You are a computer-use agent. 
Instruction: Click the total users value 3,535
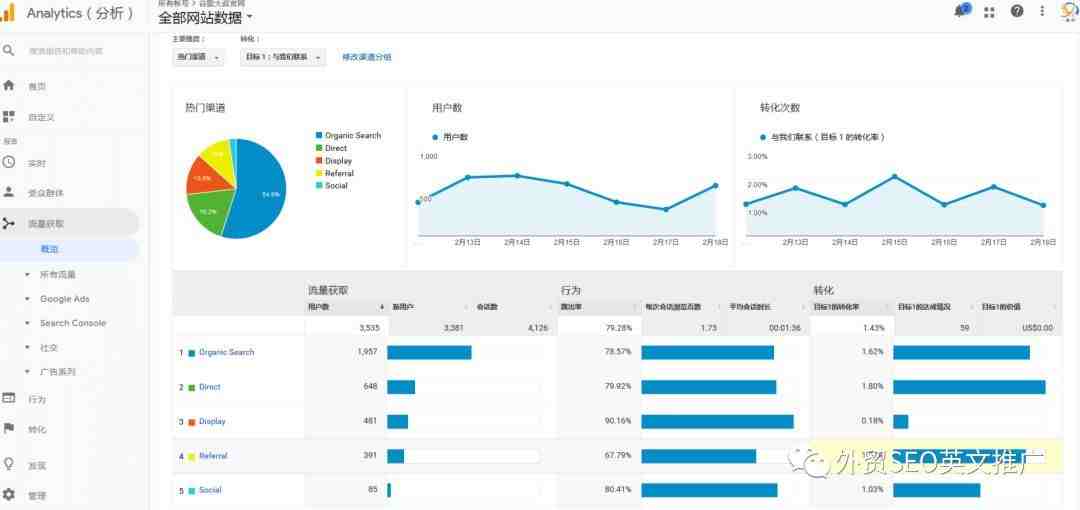click(369, 328)
